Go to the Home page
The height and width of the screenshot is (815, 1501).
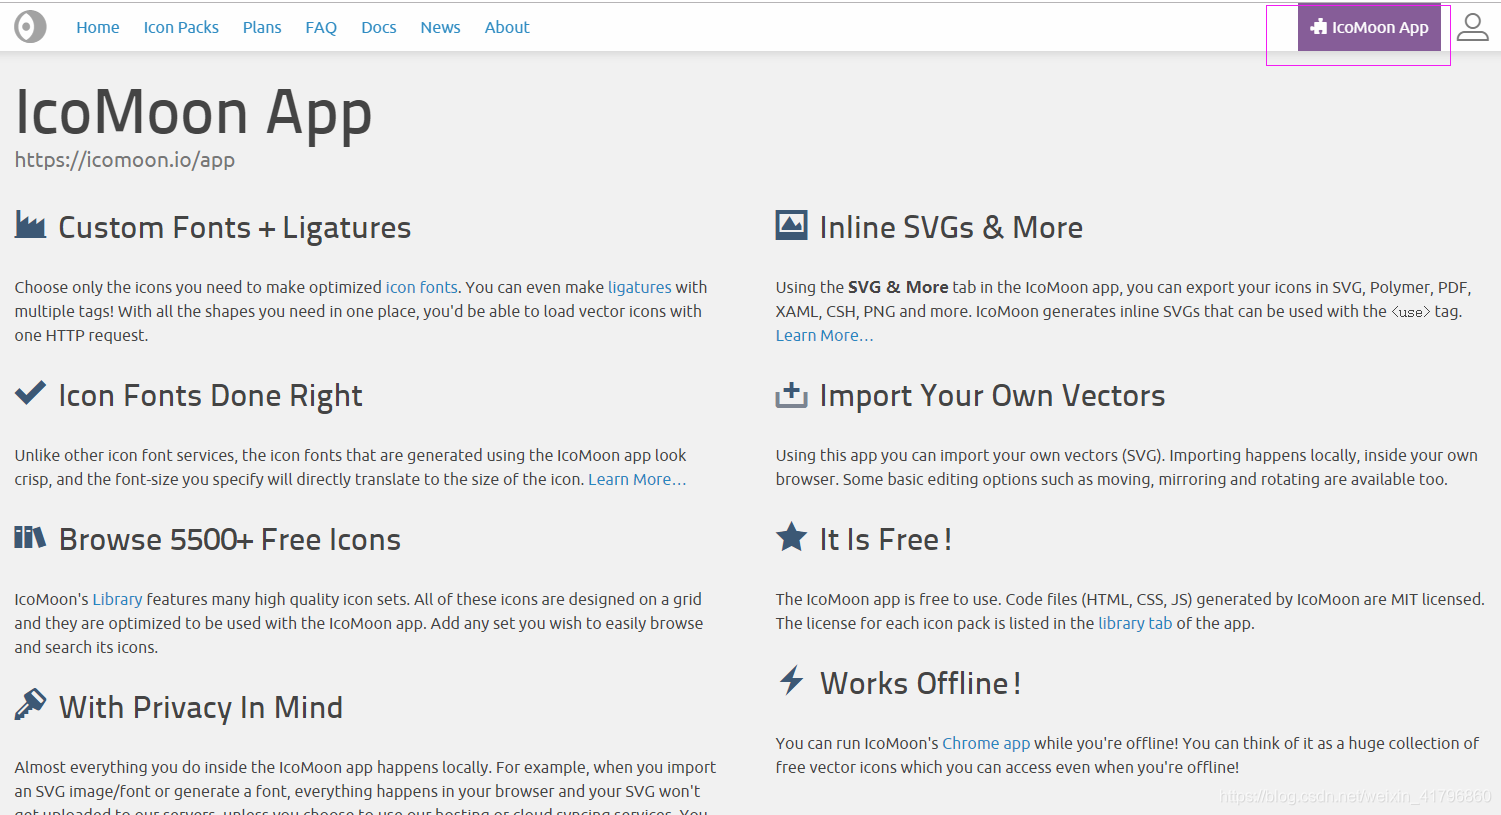coord(98,27)
